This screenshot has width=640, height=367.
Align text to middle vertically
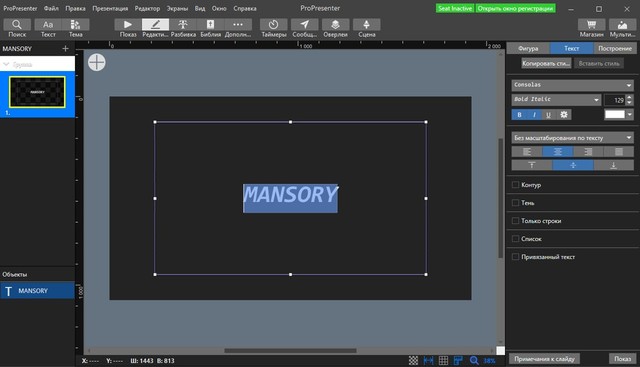click(x=573, y=165)
